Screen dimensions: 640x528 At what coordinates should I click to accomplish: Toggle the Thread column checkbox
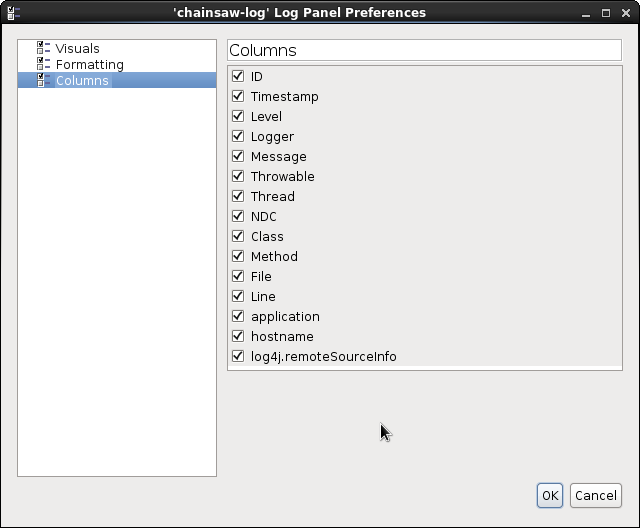(238, 196)
